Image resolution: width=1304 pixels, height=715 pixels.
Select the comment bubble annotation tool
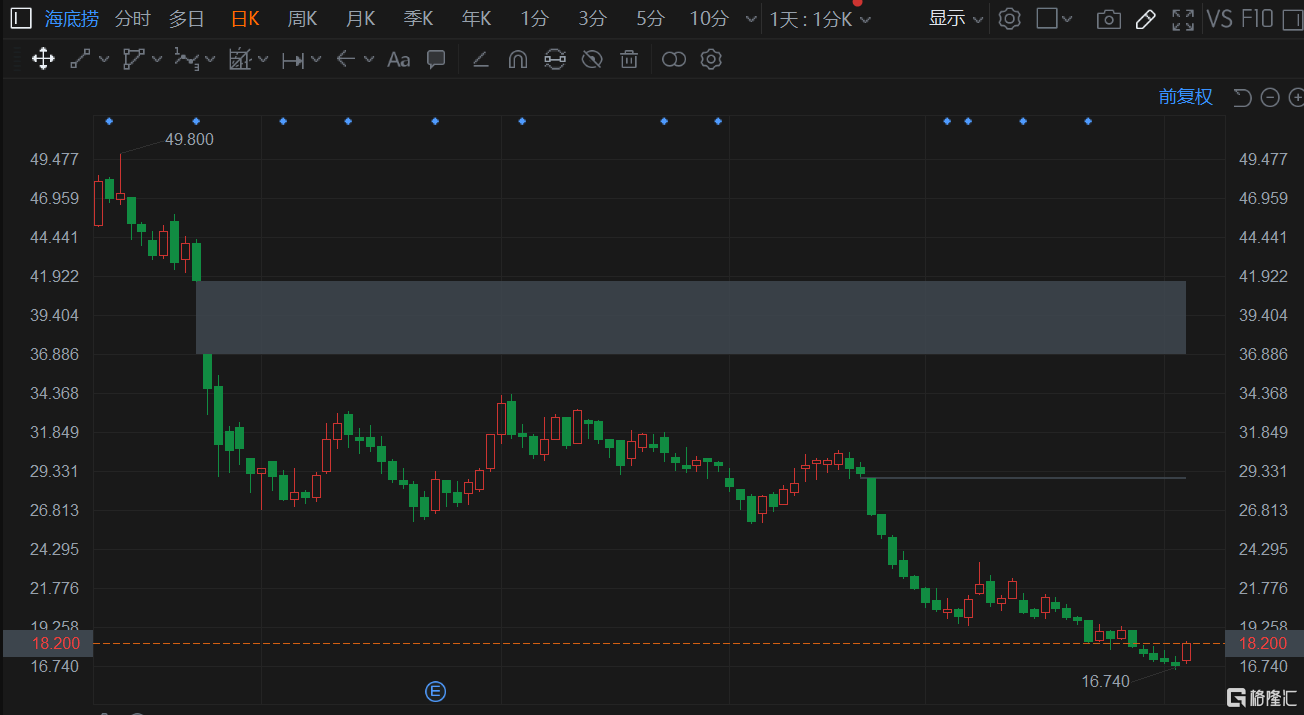pyautogui.click(x=436, y=59)
